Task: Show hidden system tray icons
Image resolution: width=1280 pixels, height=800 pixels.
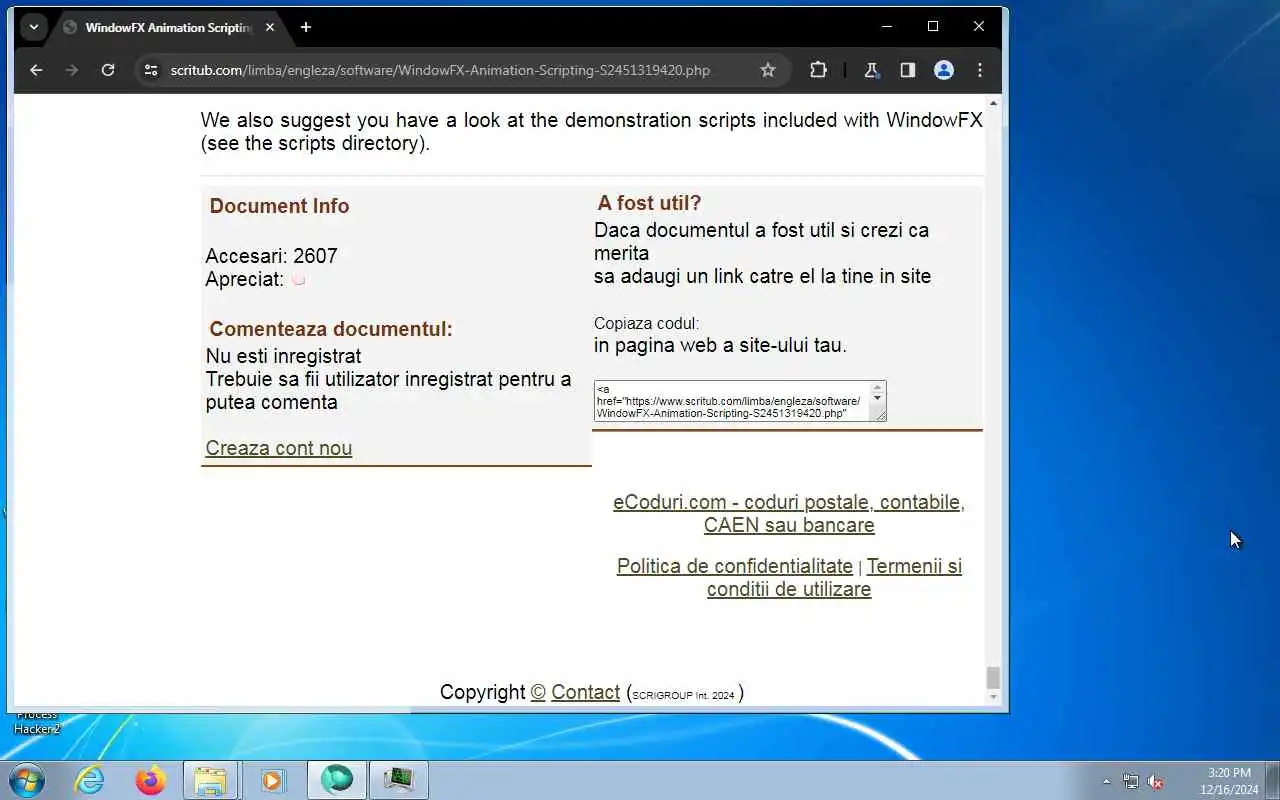Action: (x=1106, y=781)
